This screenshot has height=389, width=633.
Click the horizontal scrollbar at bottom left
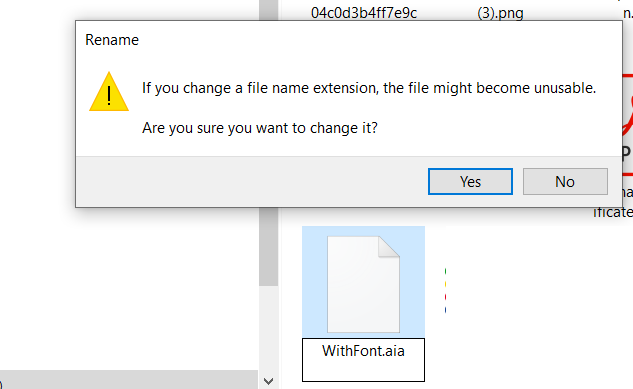coord(129,380)
